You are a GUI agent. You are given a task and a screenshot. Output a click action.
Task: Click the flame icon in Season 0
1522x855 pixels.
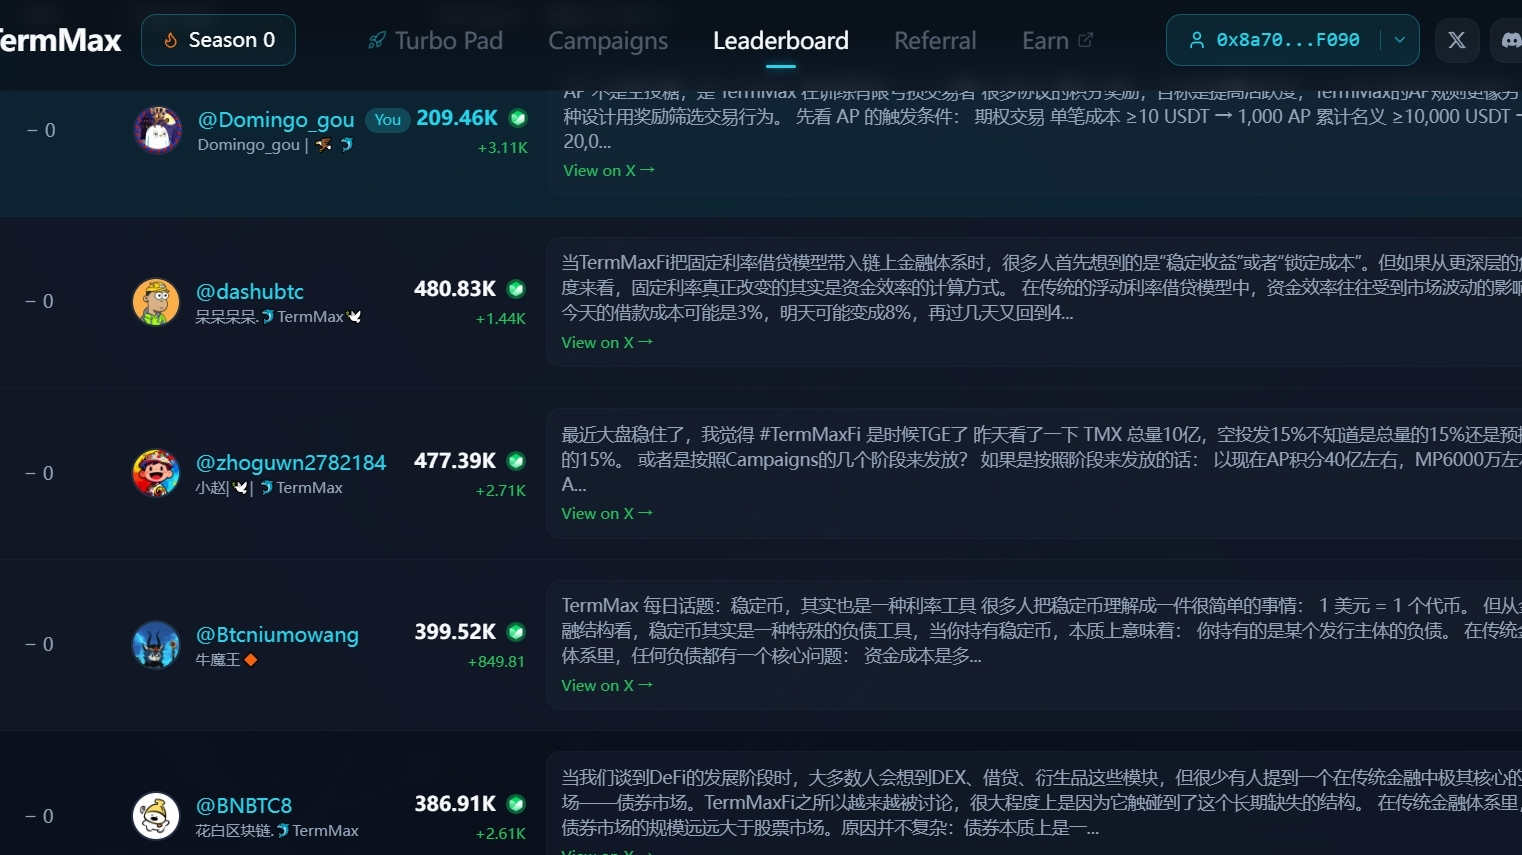(170, 40)
